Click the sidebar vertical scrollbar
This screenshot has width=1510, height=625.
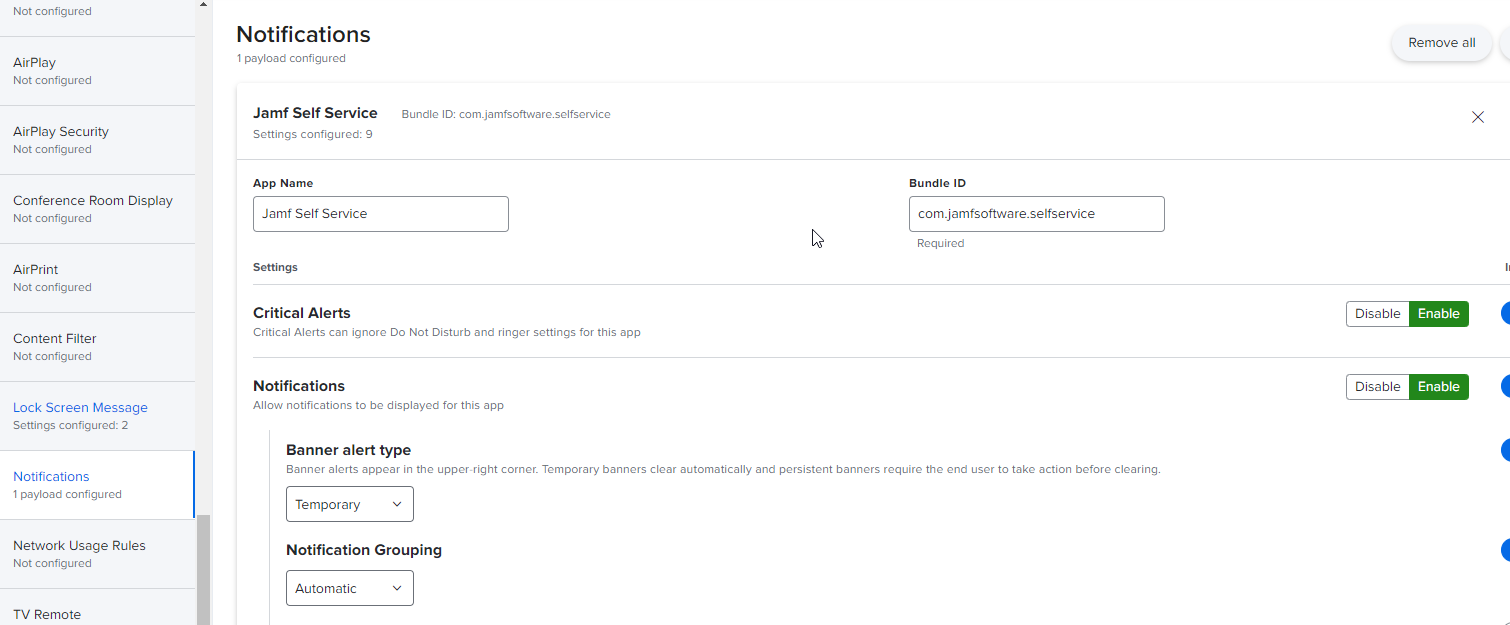204,569
